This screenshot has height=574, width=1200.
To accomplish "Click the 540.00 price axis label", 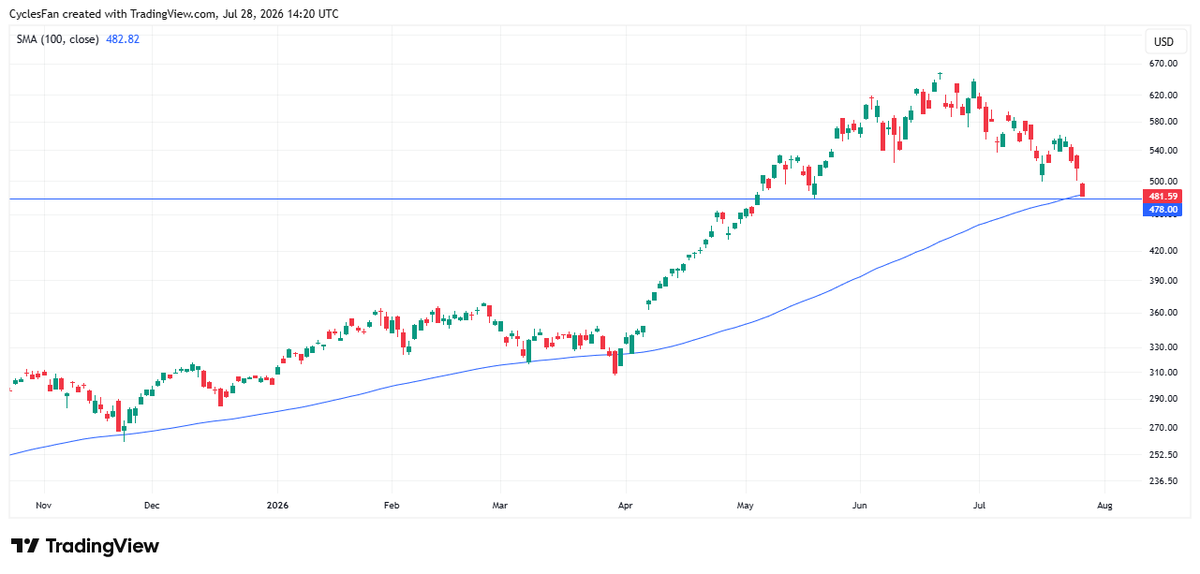I will point(1163,151).
